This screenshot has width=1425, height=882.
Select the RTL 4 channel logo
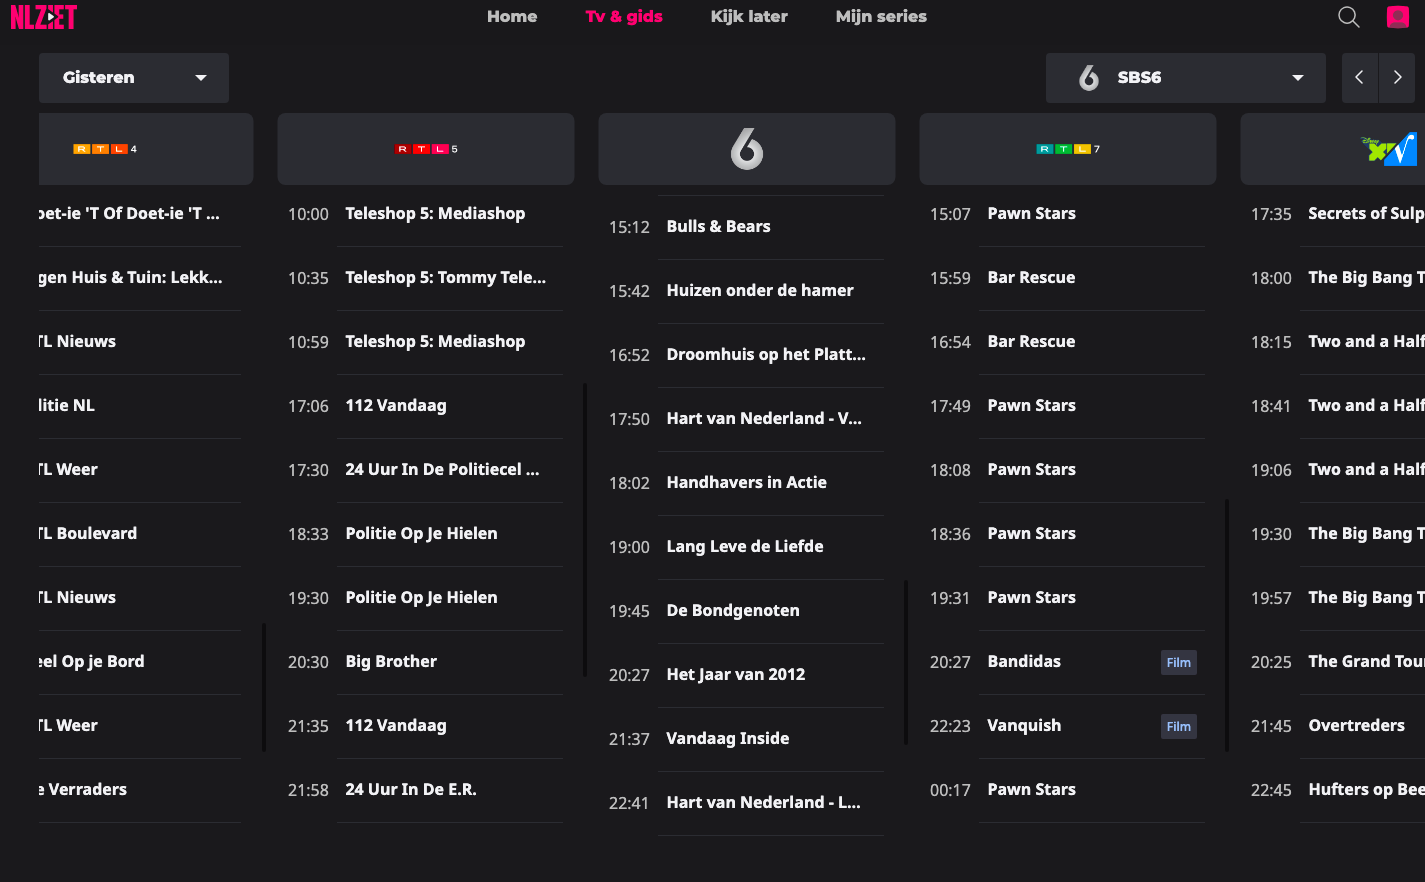(105, 149)
